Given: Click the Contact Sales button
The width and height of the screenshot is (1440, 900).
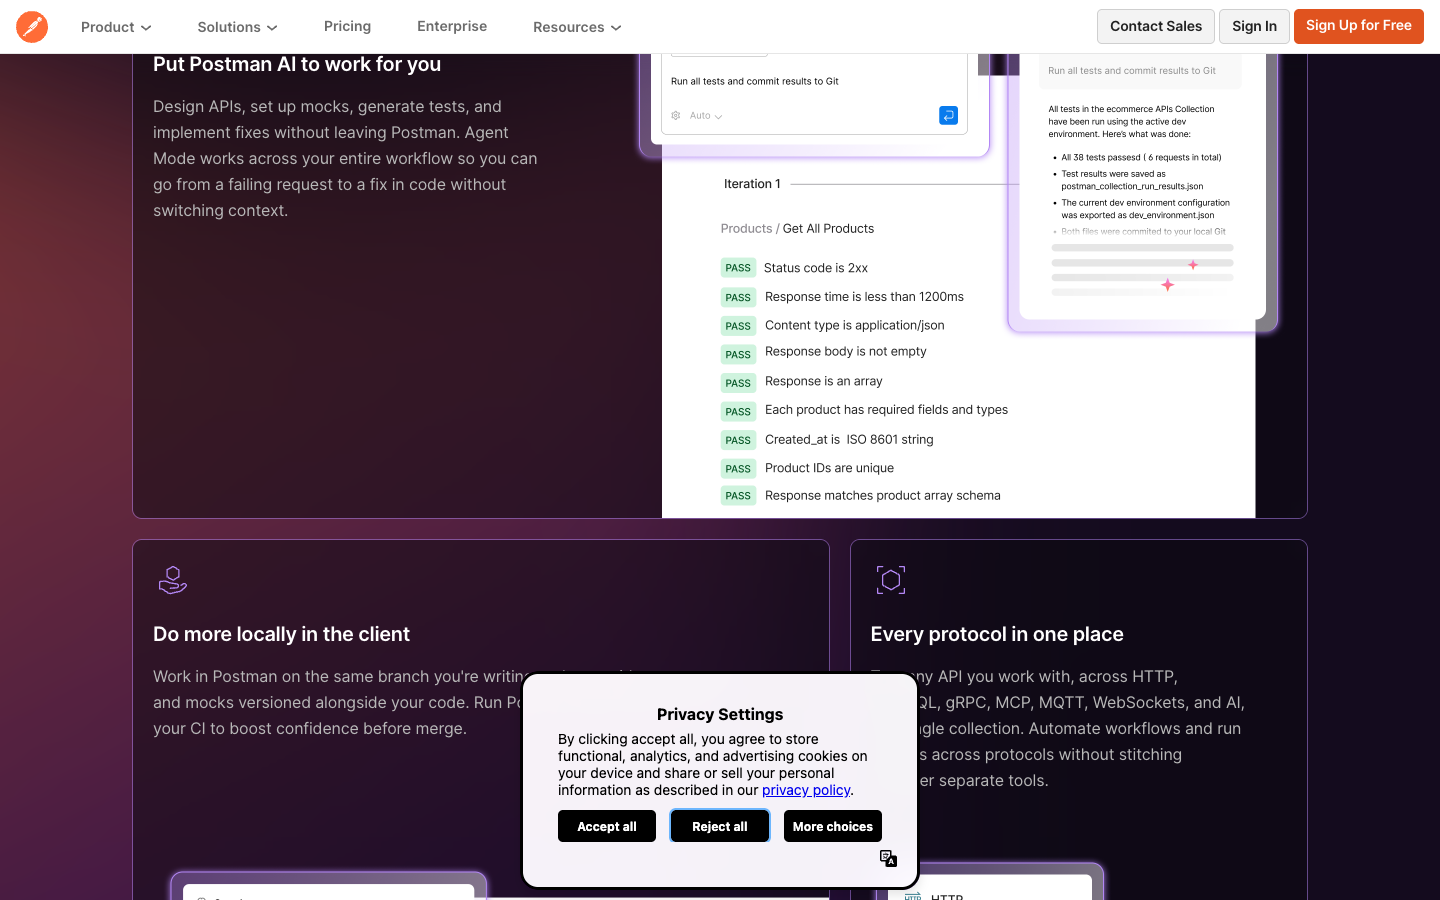Looking at the screenshot, I should [1156, 26].
